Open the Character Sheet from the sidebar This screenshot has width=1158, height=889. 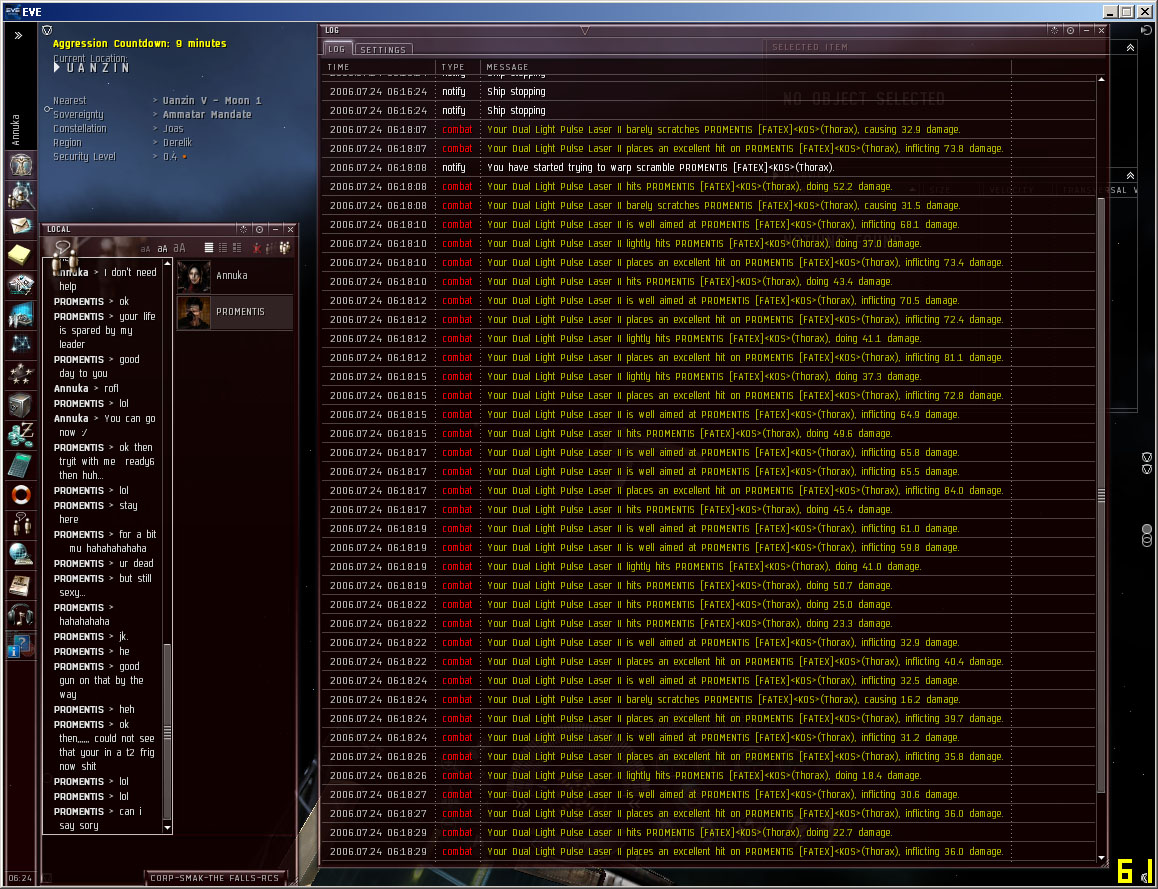21,164
